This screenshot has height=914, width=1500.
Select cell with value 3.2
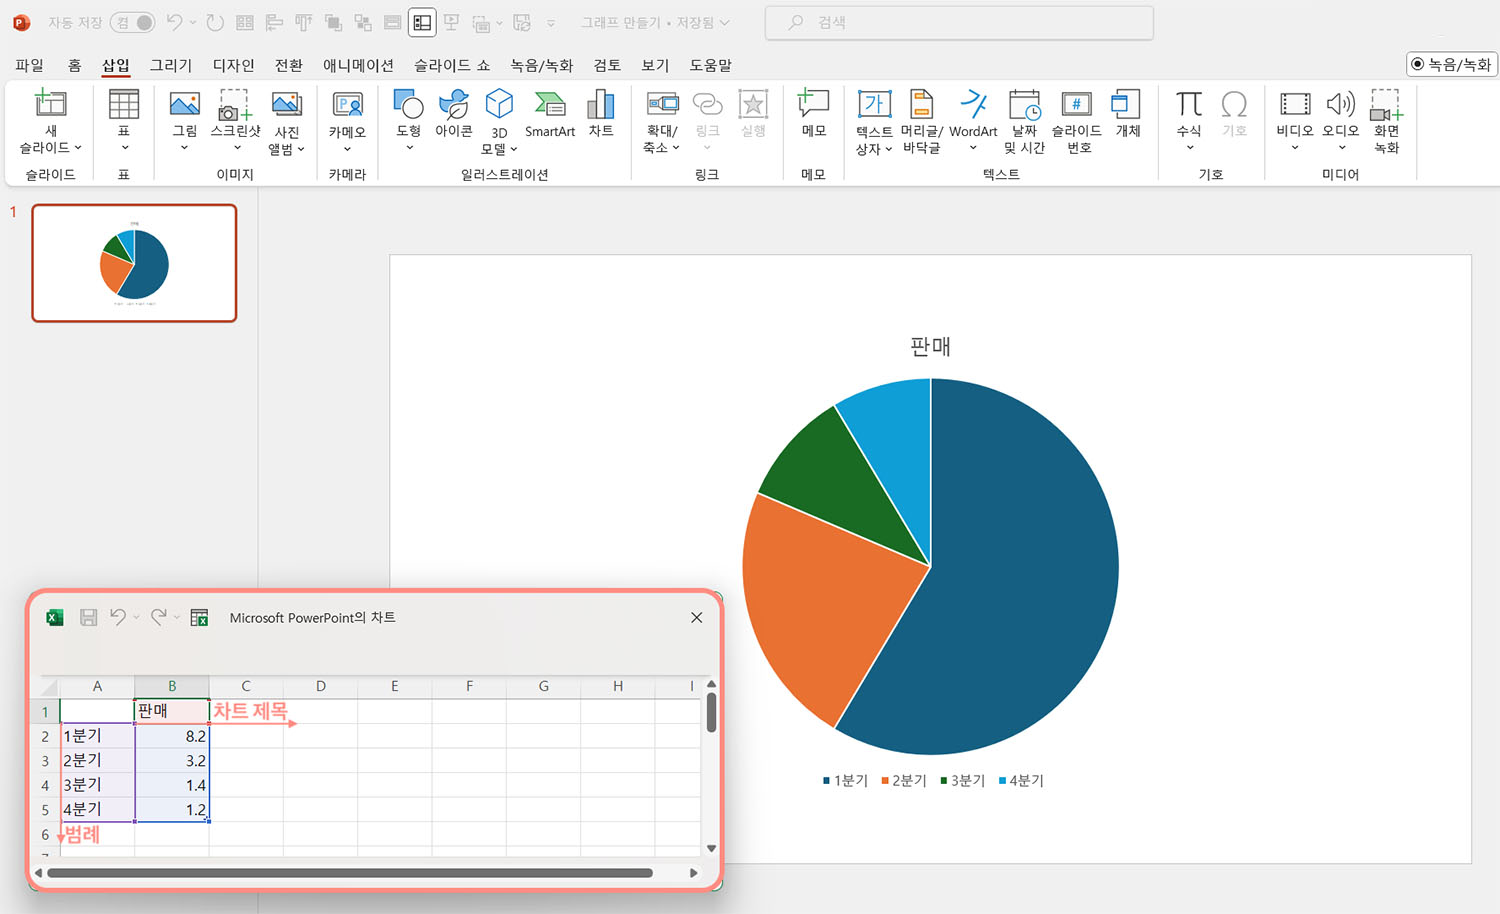coord(172,760)
